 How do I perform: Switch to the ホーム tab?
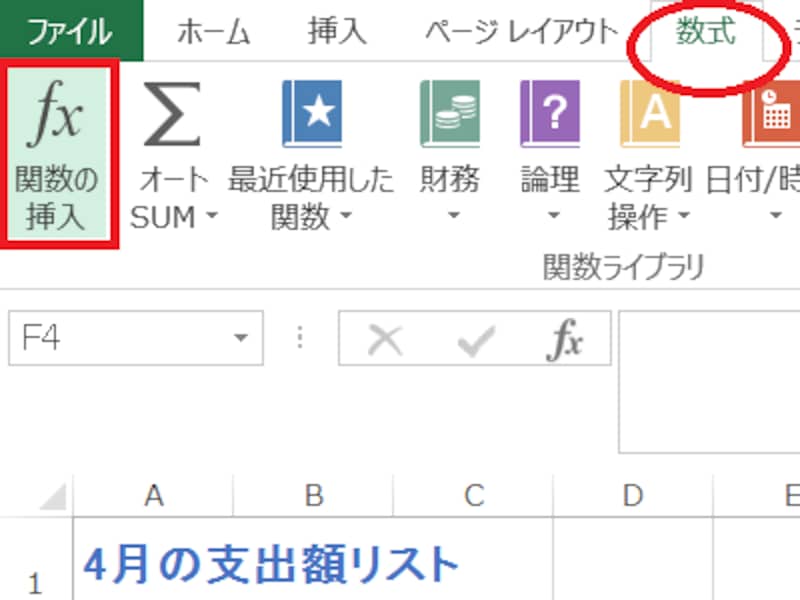213,32
